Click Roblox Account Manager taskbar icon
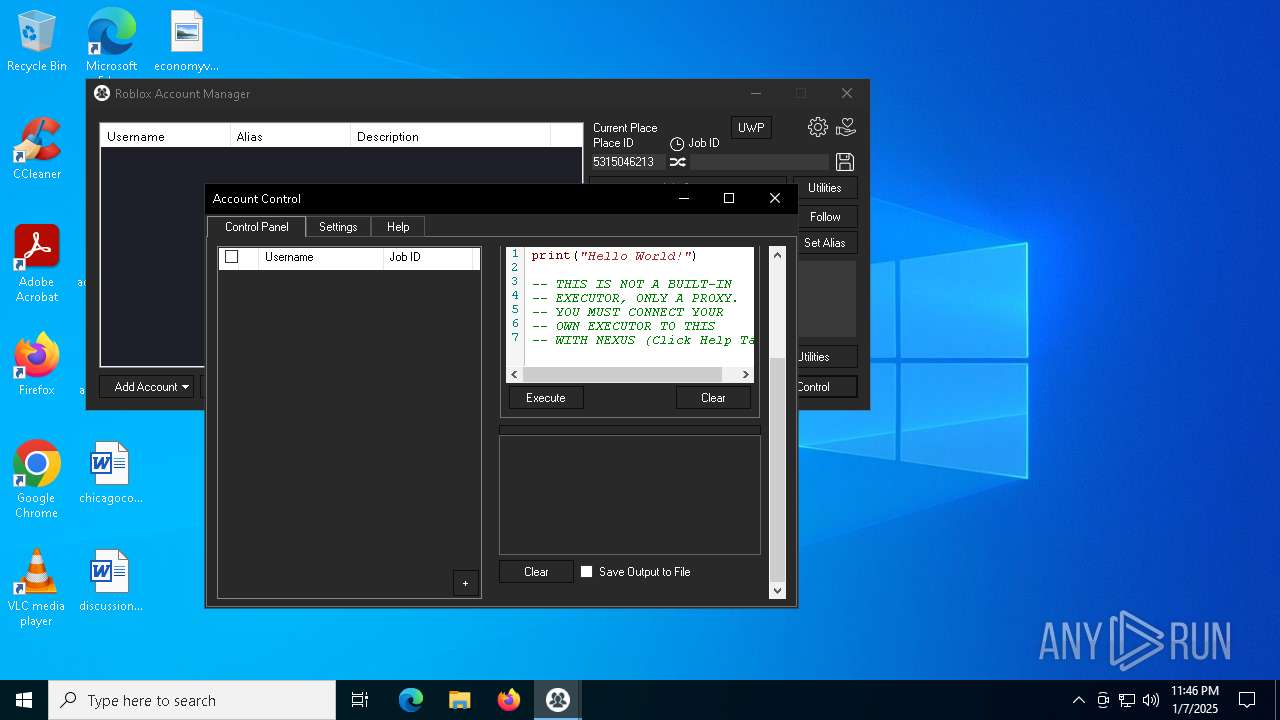The width and height of the screenshot is (1280, 720). click(558, 700)
